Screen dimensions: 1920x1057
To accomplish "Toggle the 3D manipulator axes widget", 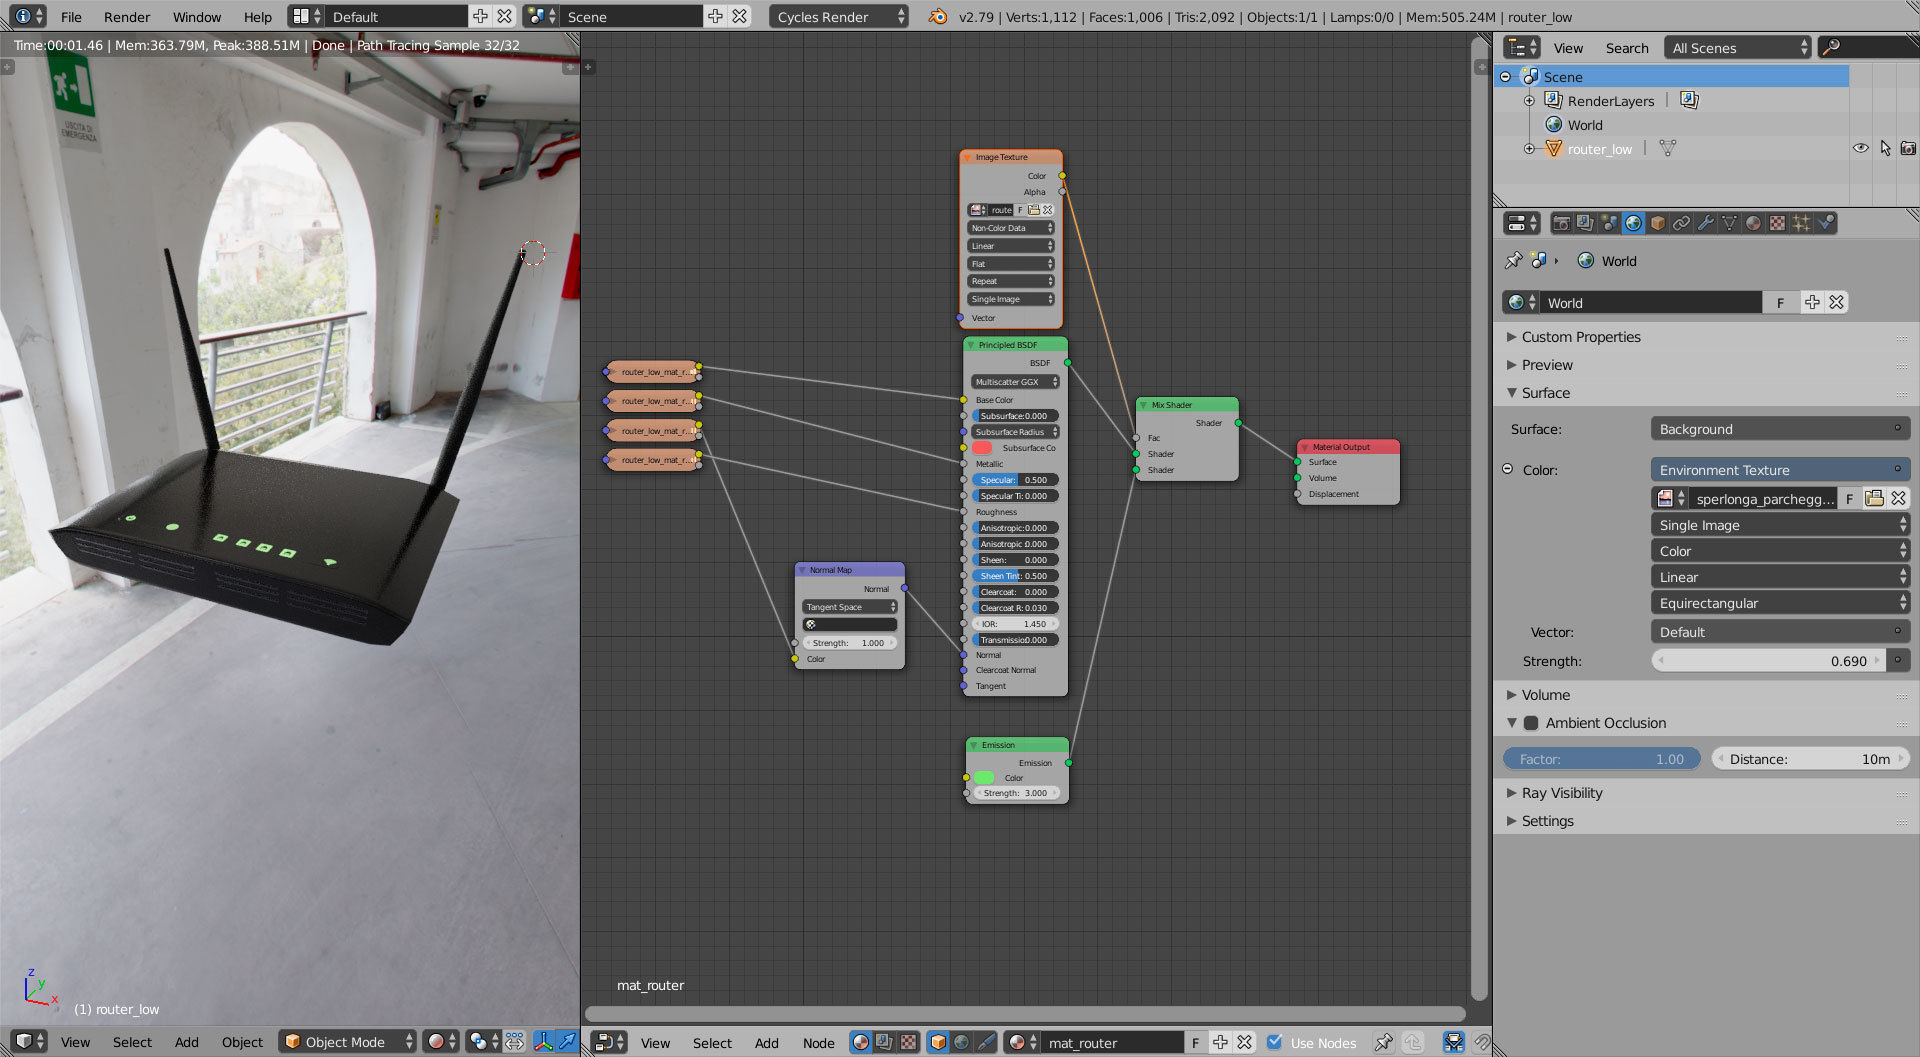I will coord(544,1041).
